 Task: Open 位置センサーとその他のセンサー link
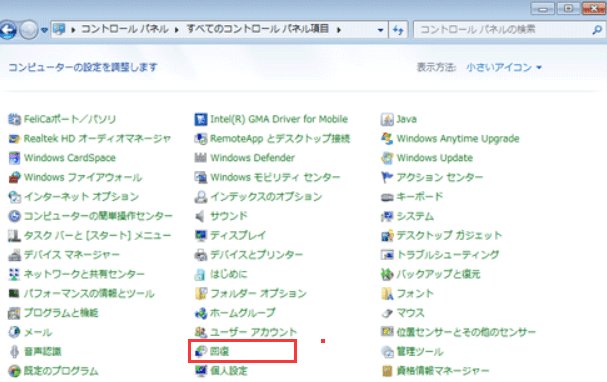[466, 332]
